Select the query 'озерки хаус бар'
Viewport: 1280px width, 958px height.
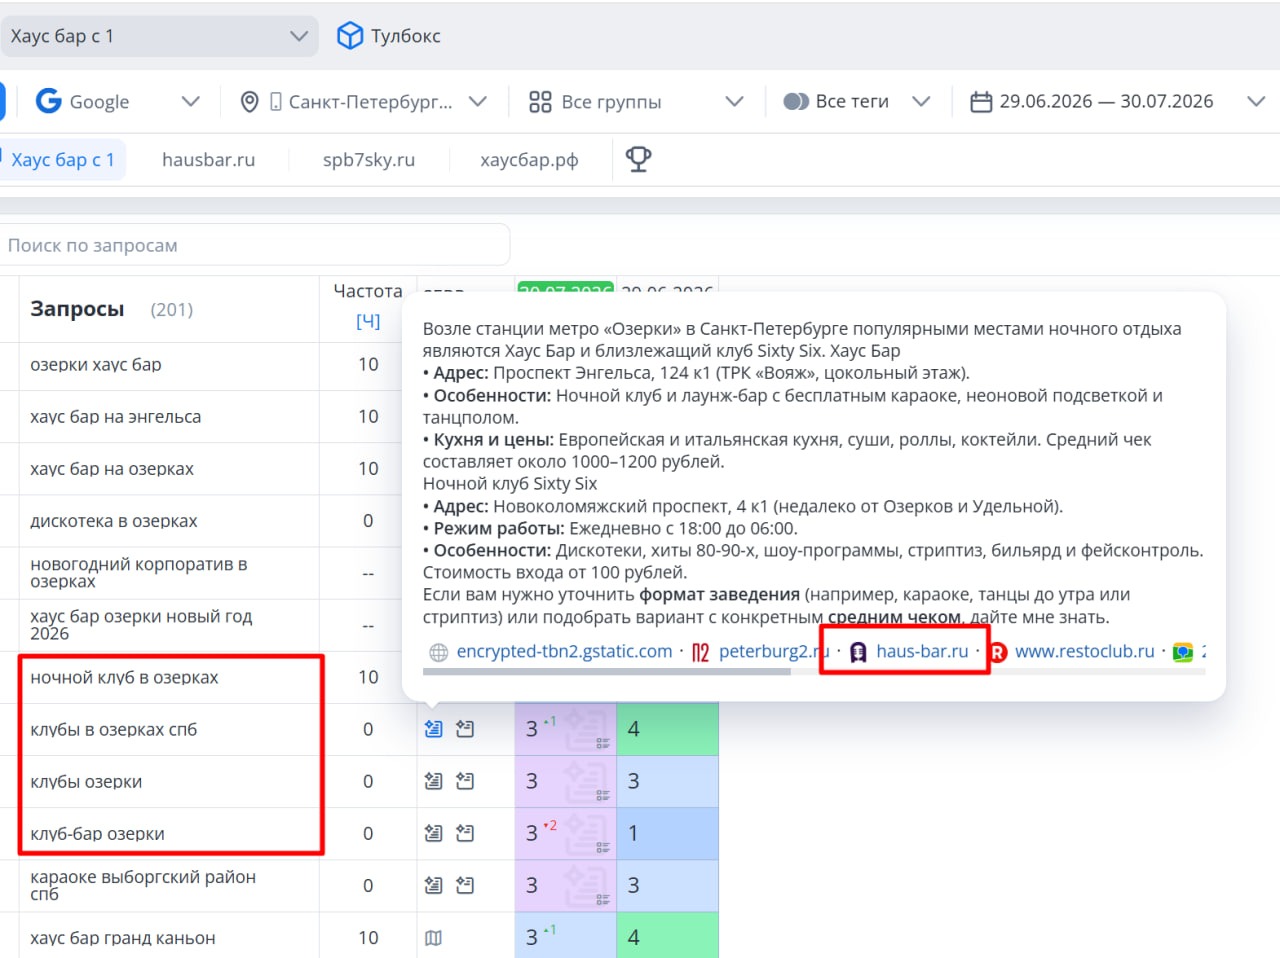click(96, 365)
